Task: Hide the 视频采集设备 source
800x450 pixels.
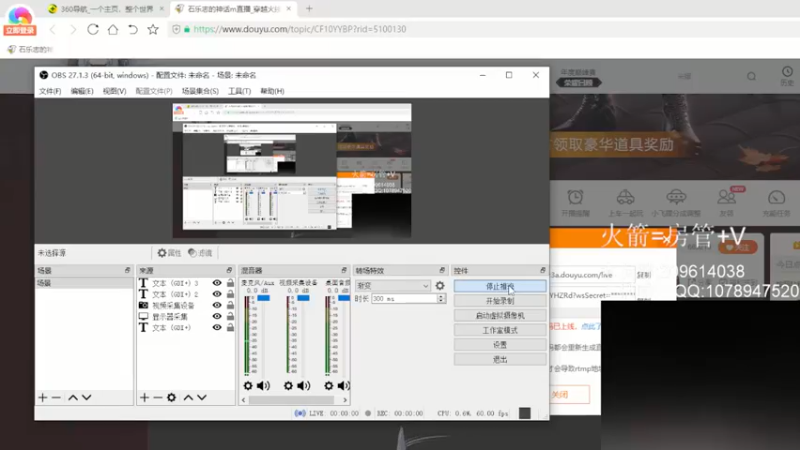Action: click(x=217, y=305)
